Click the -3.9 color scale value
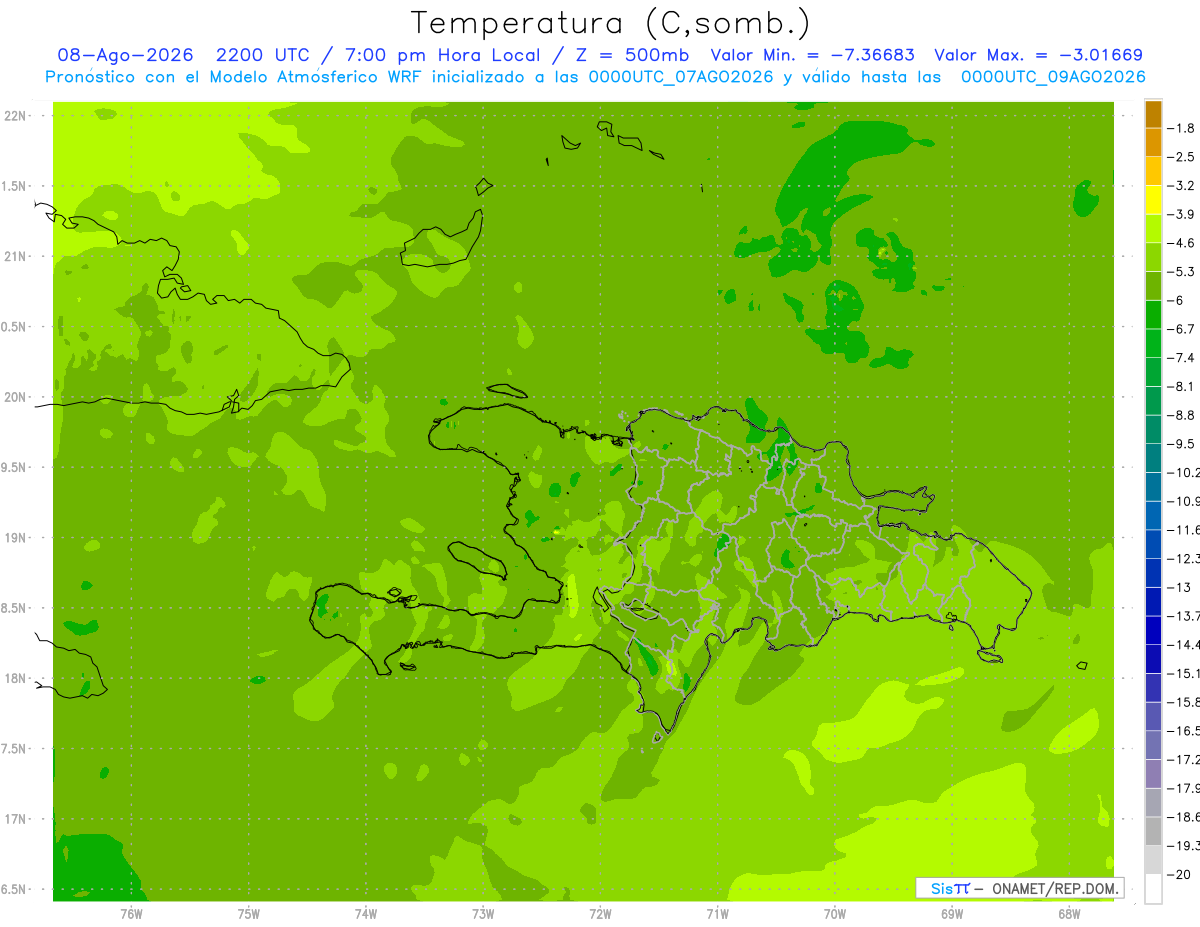 click(1181, 214)
